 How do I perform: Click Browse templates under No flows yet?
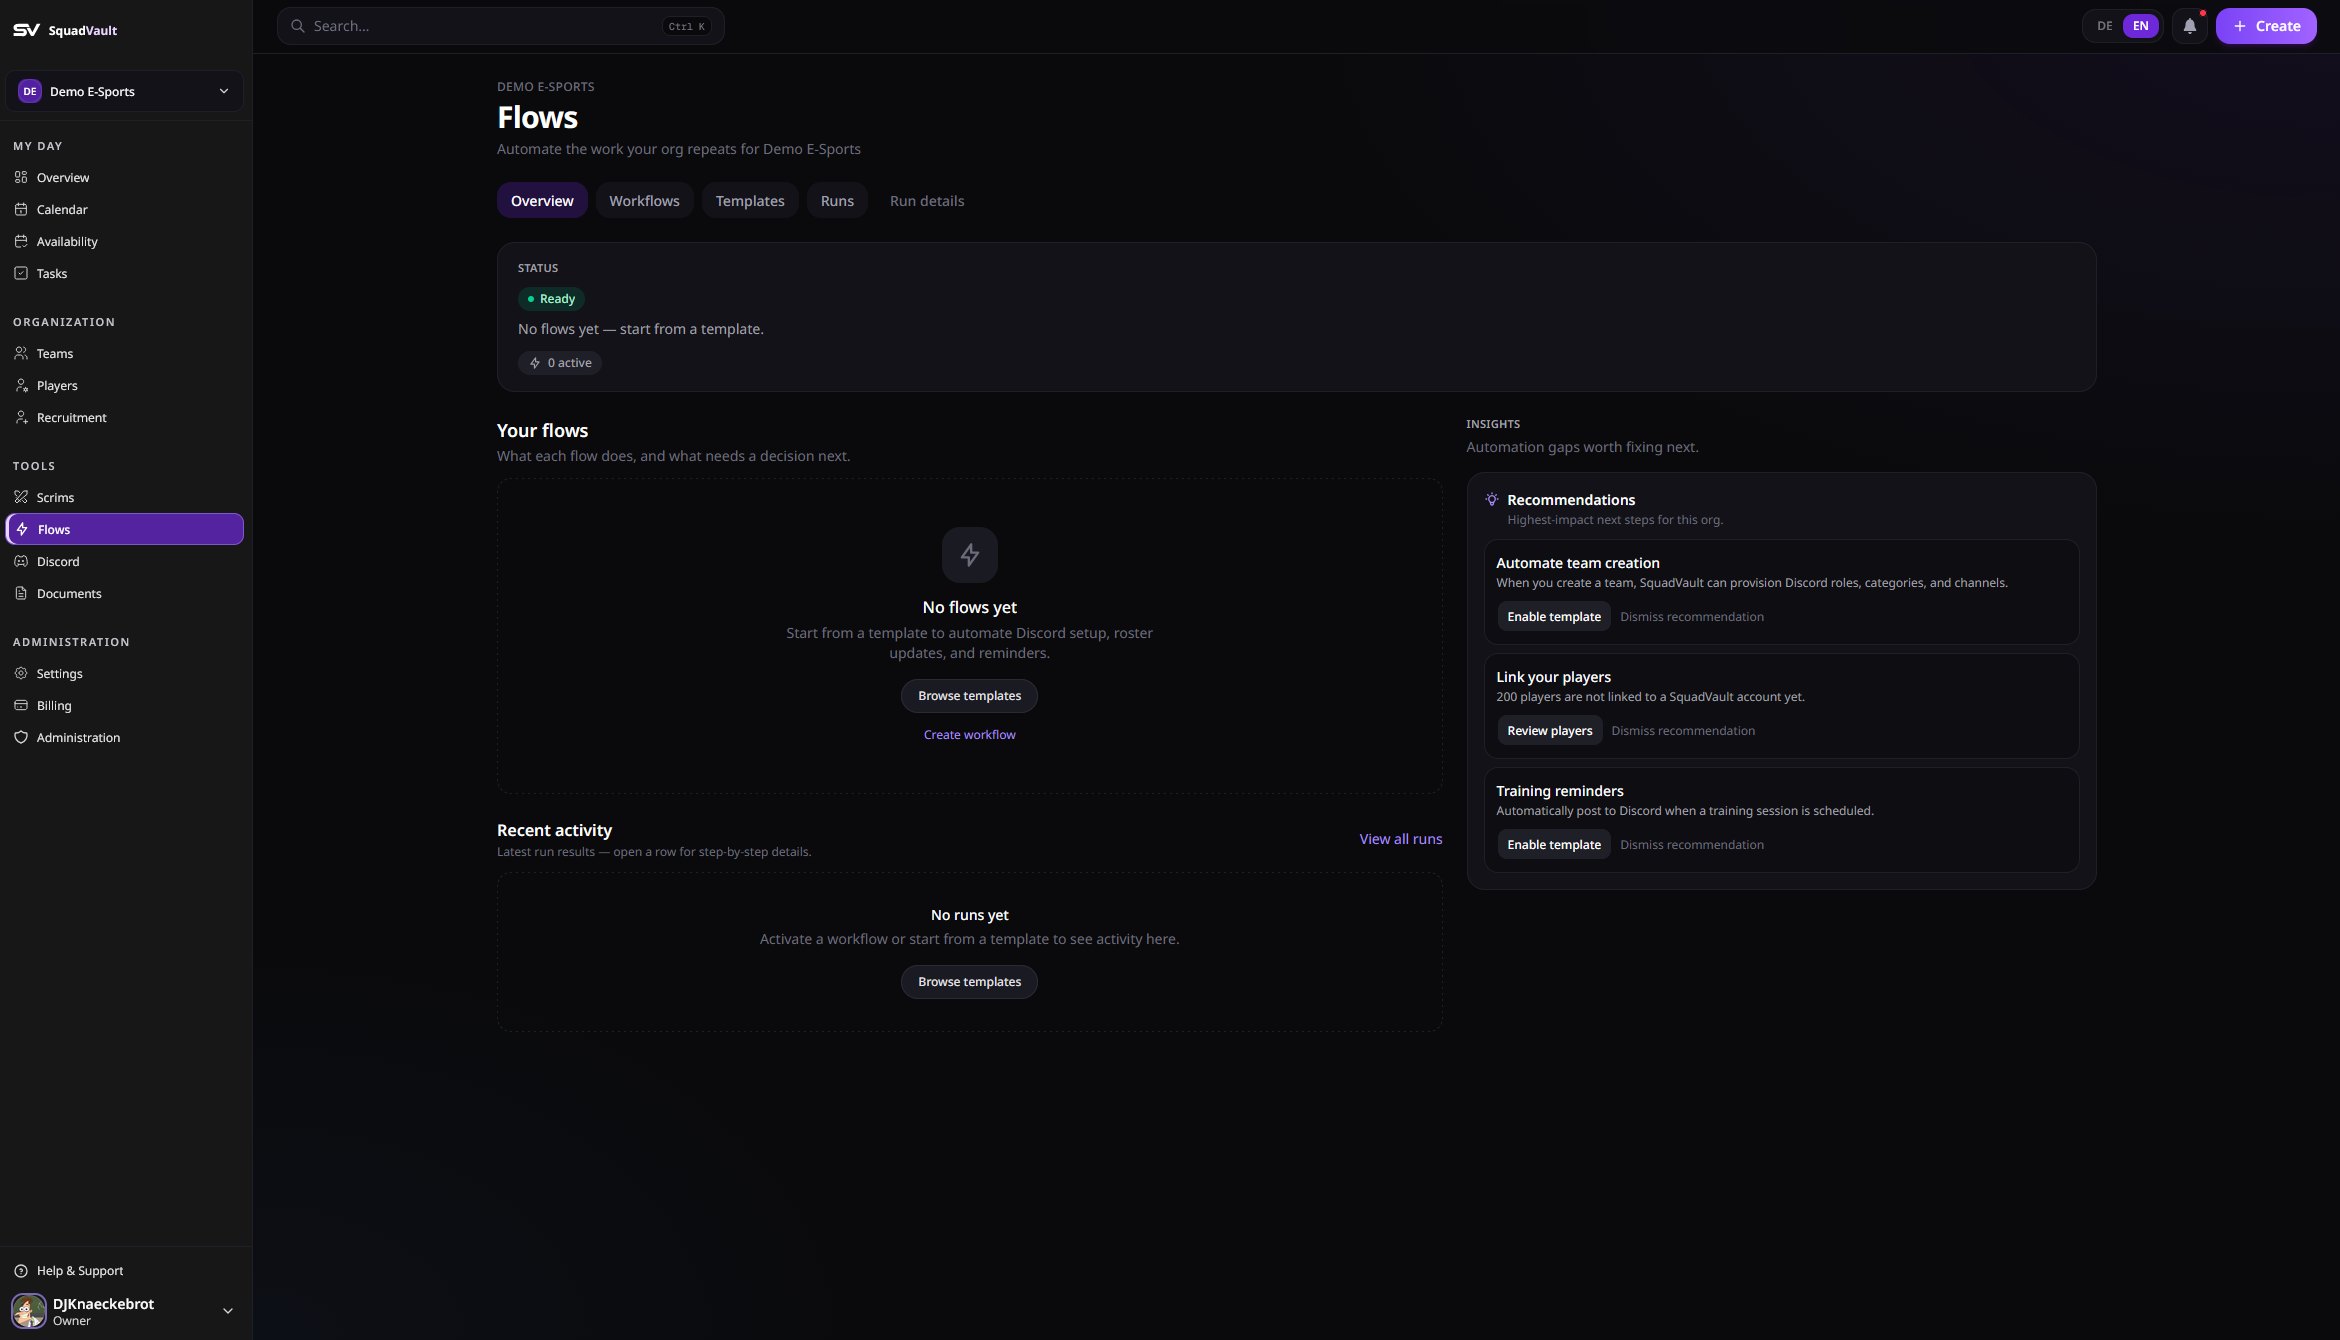[x=969, y=696]
